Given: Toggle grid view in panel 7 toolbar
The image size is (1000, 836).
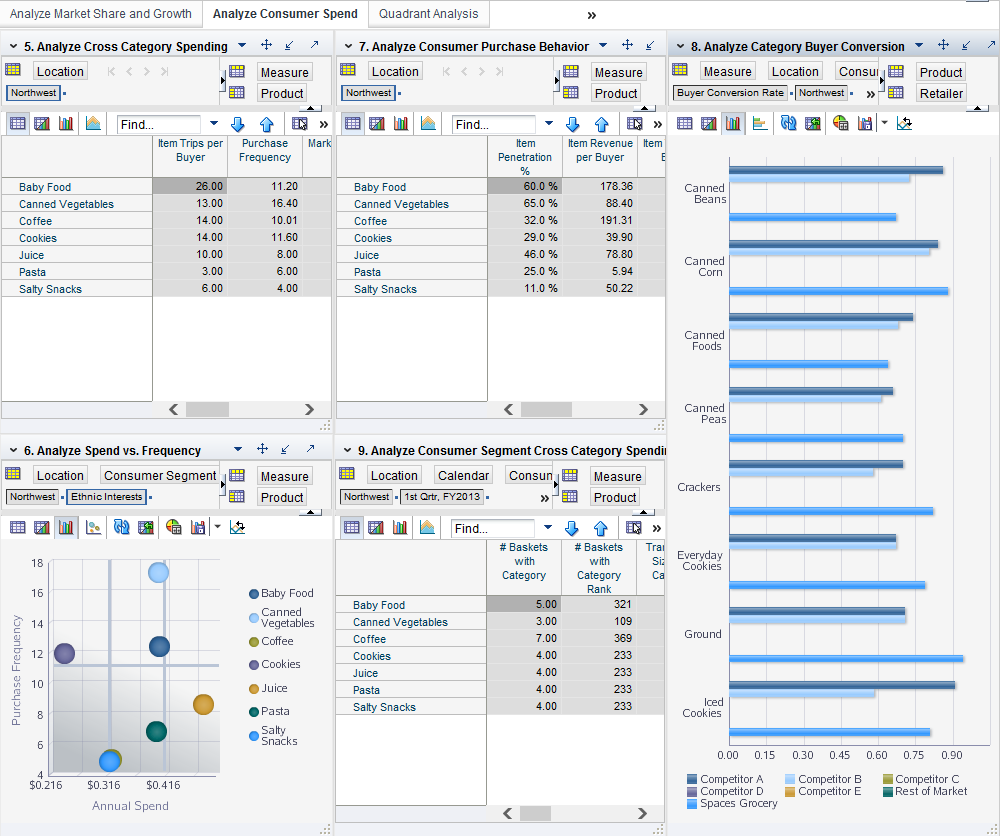Looking at the screenshot, I should pyautogui.click(x=353, y=123).
